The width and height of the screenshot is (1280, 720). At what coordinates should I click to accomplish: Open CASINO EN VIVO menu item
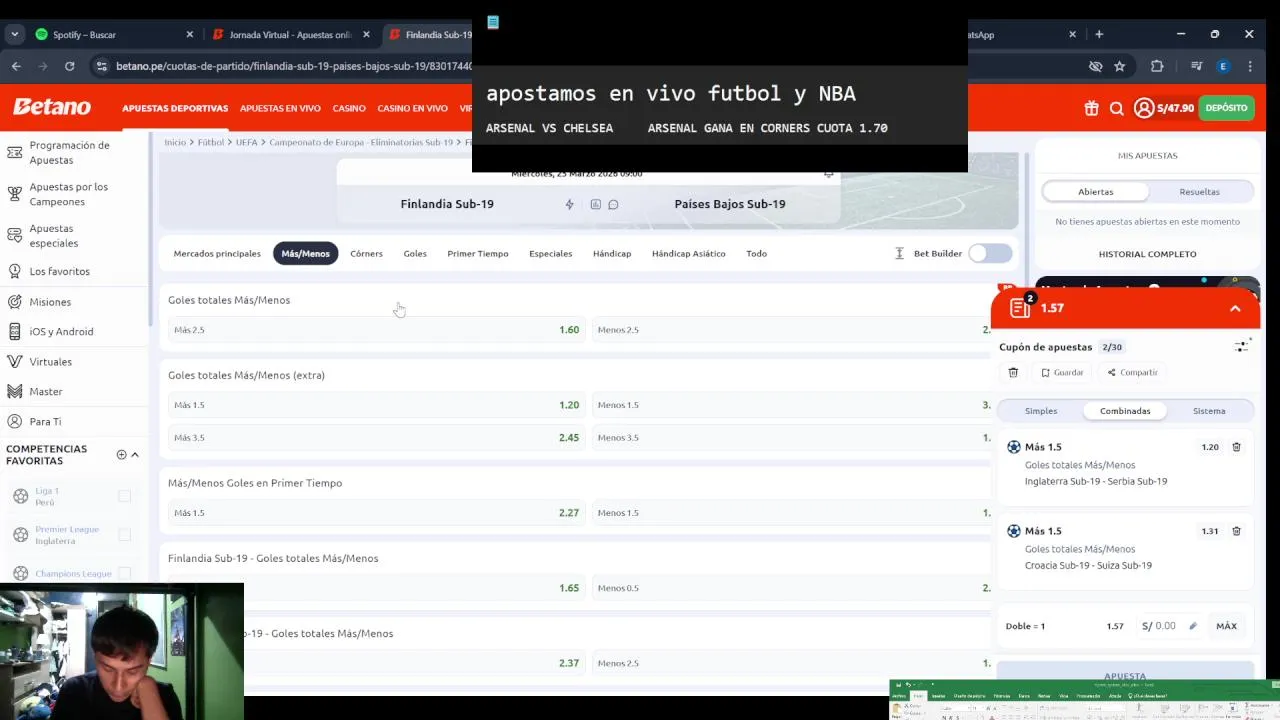coord(412,108)
